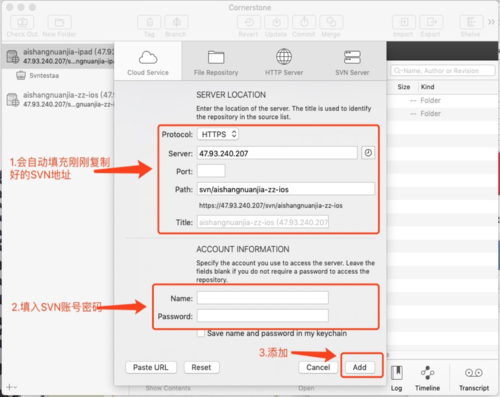Open the Timeline view icon
This screenshot has height=397, width=500.
[x=427, y=373]
